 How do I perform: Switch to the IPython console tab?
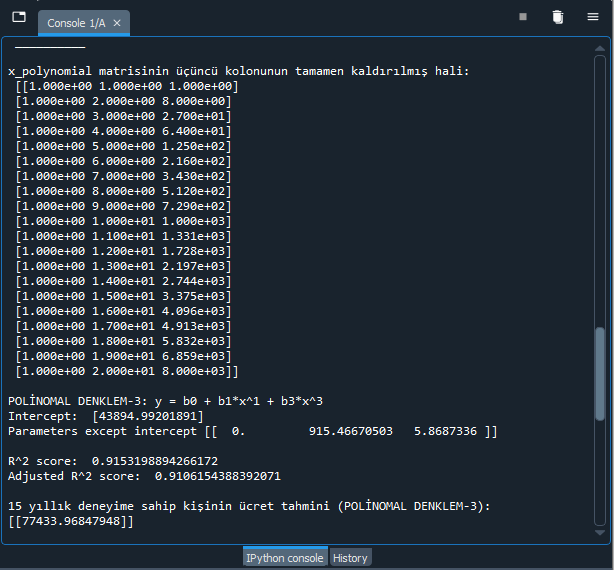(x=285, y=558)
